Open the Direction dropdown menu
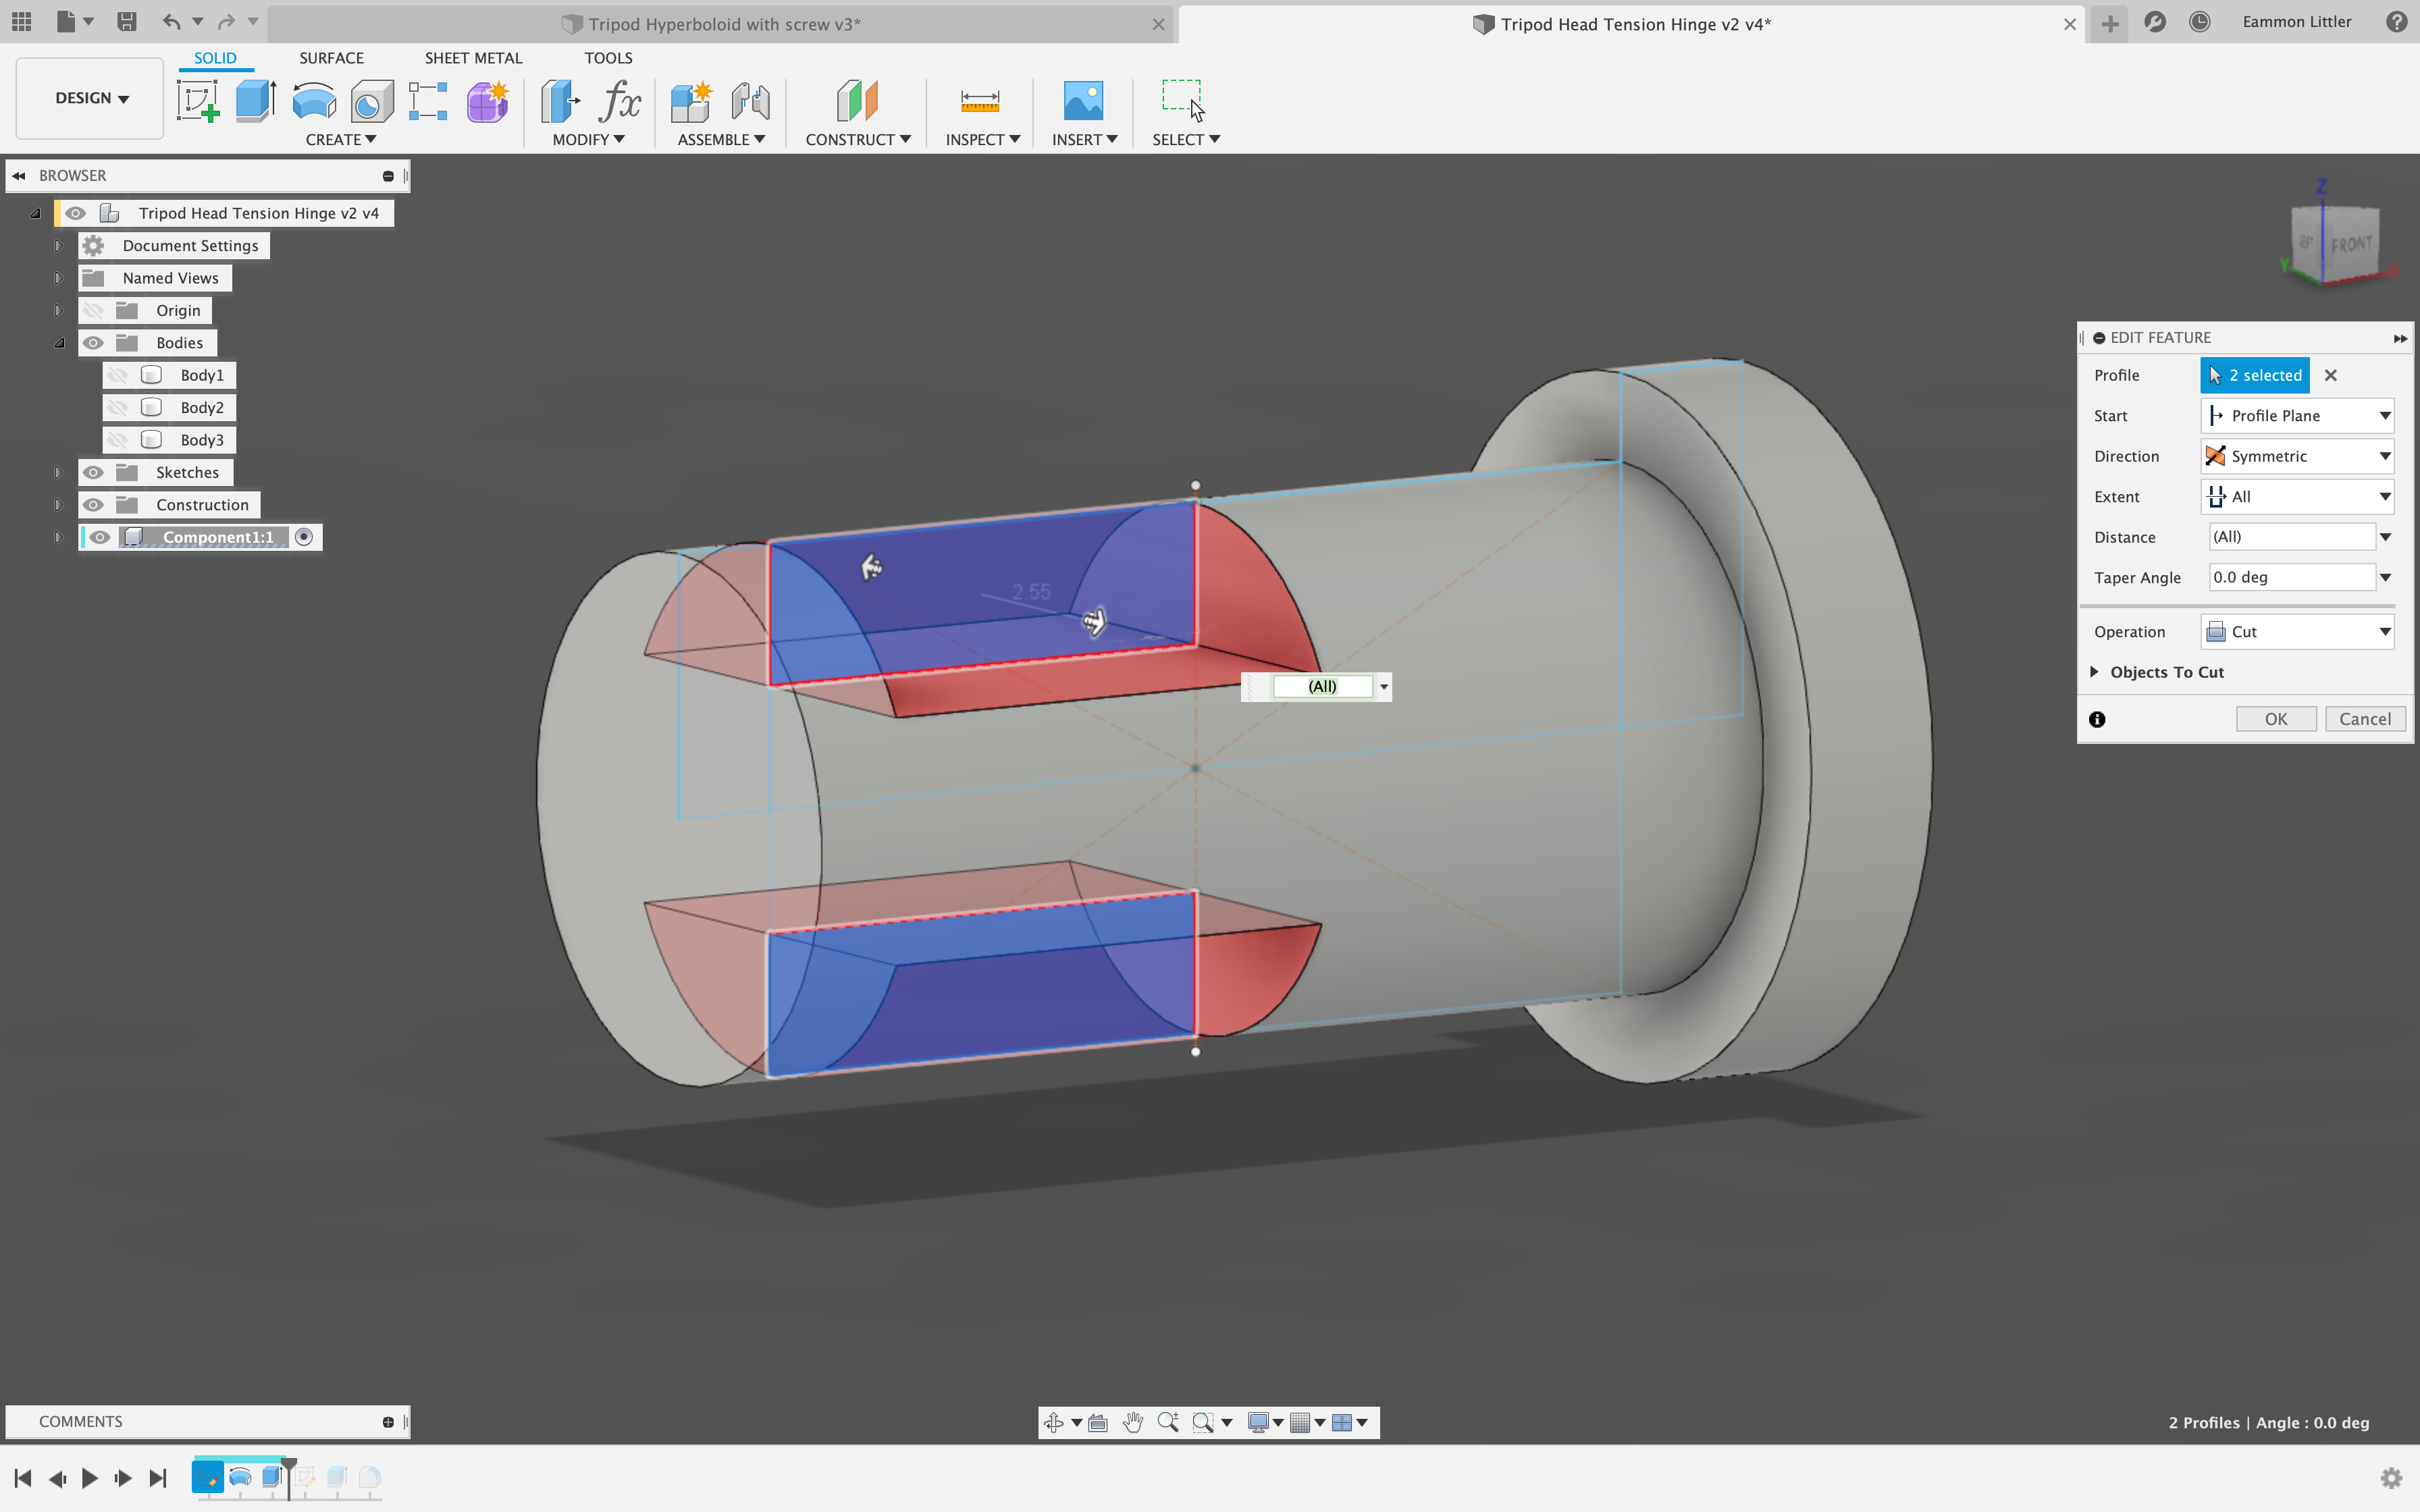This screenshot has width=2420, height=1512. (2385, 455)
